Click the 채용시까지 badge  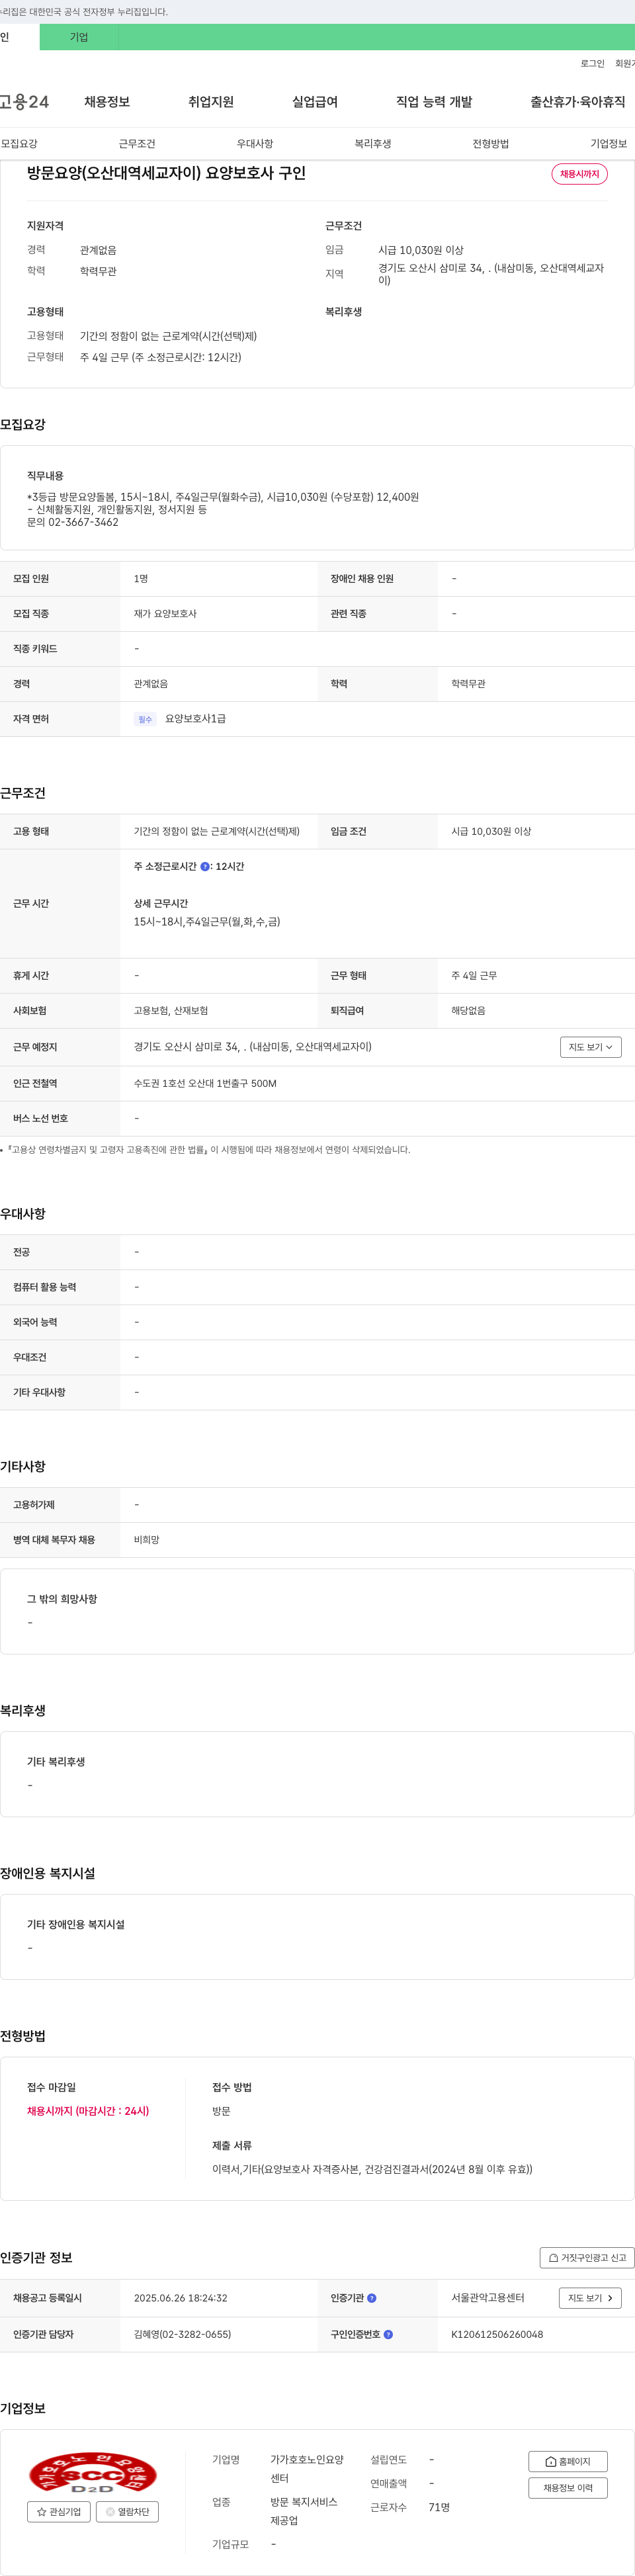(580, 174)
